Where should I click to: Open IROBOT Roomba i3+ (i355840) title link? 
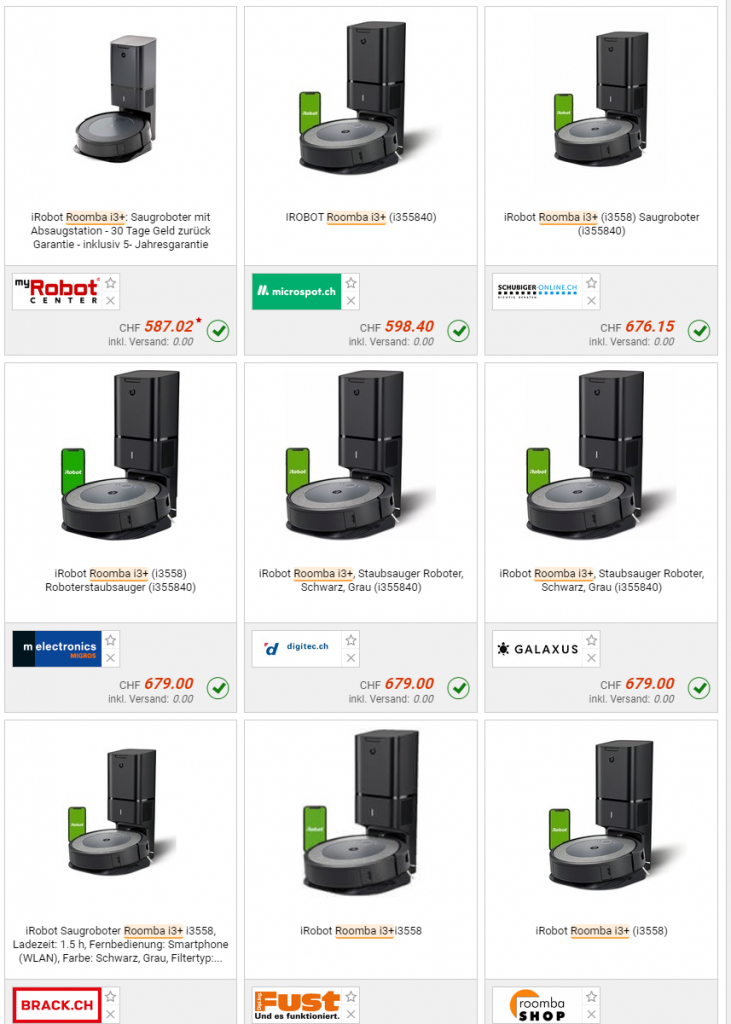pyautogui.click(x=361, y=217)
